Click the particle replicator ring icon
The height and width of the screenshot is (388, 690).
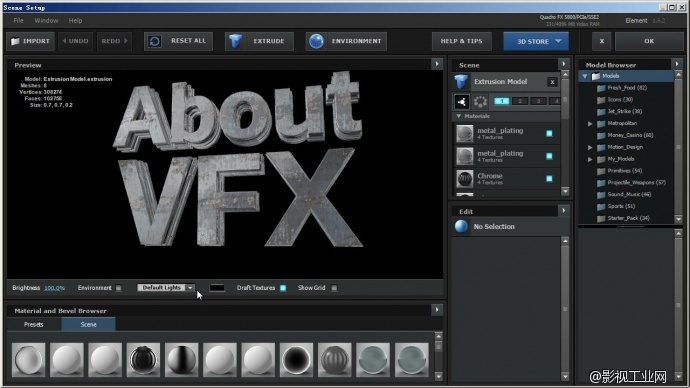coord(480,102)
